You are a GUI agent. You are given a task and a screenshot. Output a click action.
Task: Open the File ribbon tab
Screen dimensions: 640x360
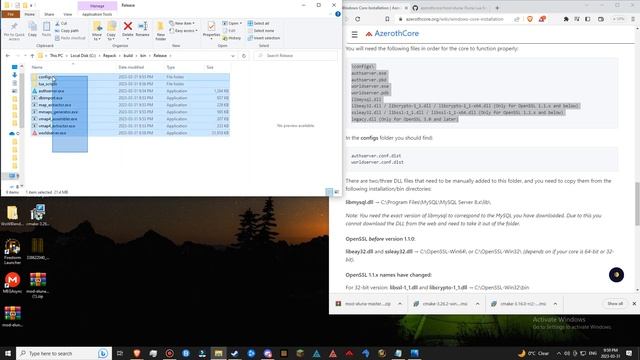click(x=11, y=14)
